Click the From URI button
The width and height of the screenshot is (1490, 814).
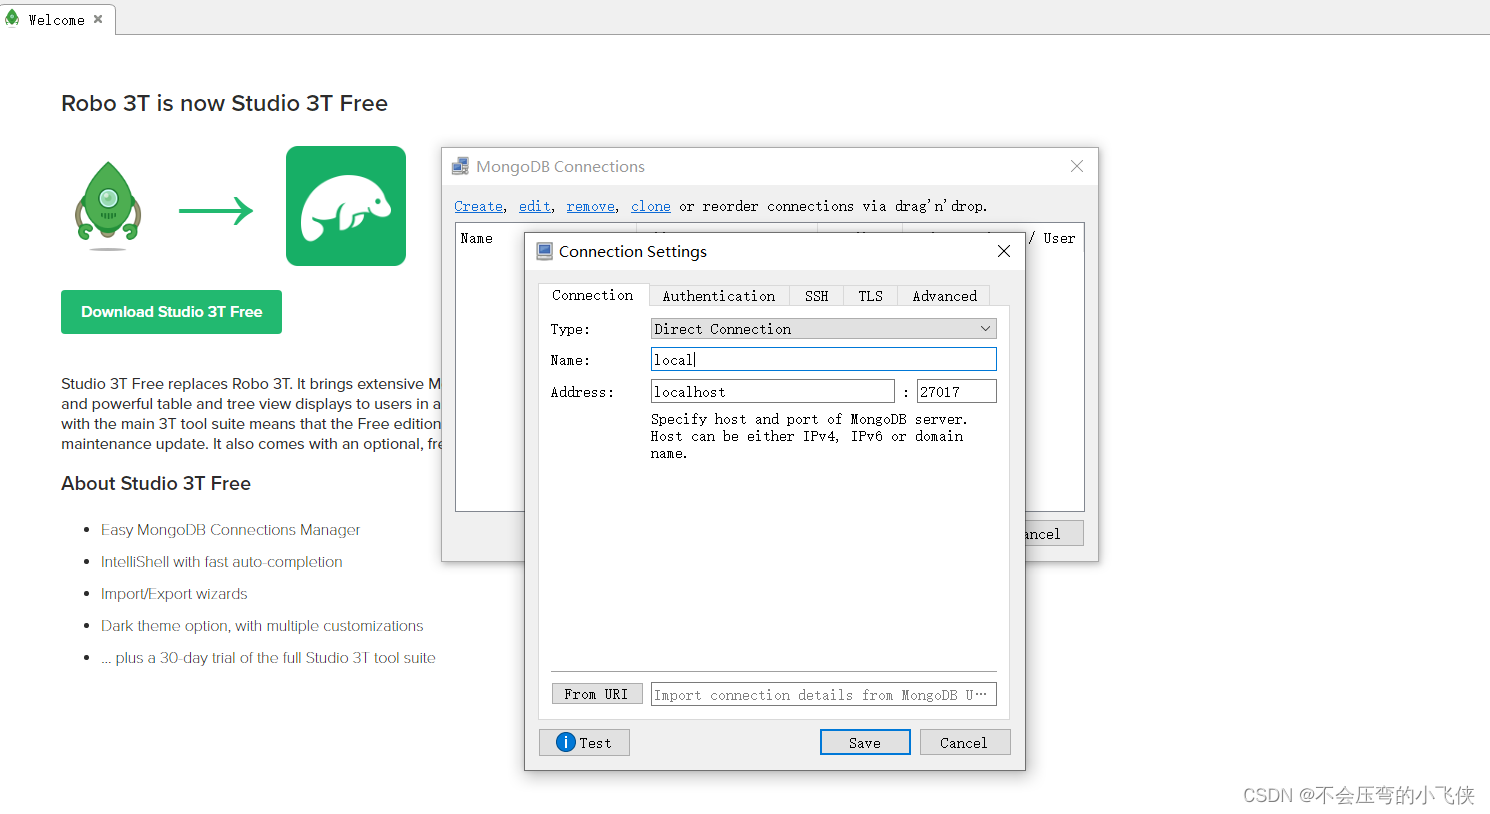click(x=597, y=693)
